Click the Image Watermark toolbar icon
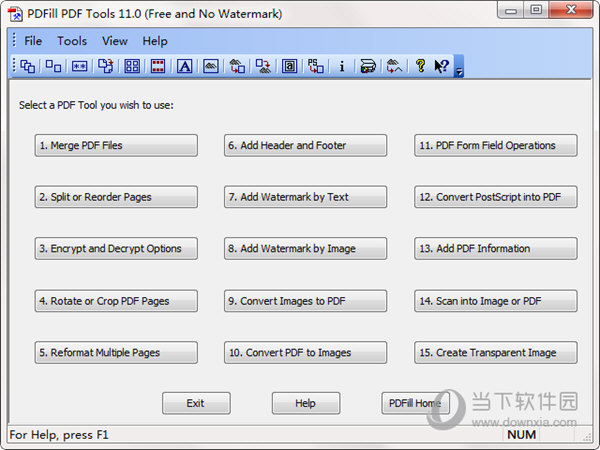The height and width of the screenshot is (450, 600). point(210,66)
